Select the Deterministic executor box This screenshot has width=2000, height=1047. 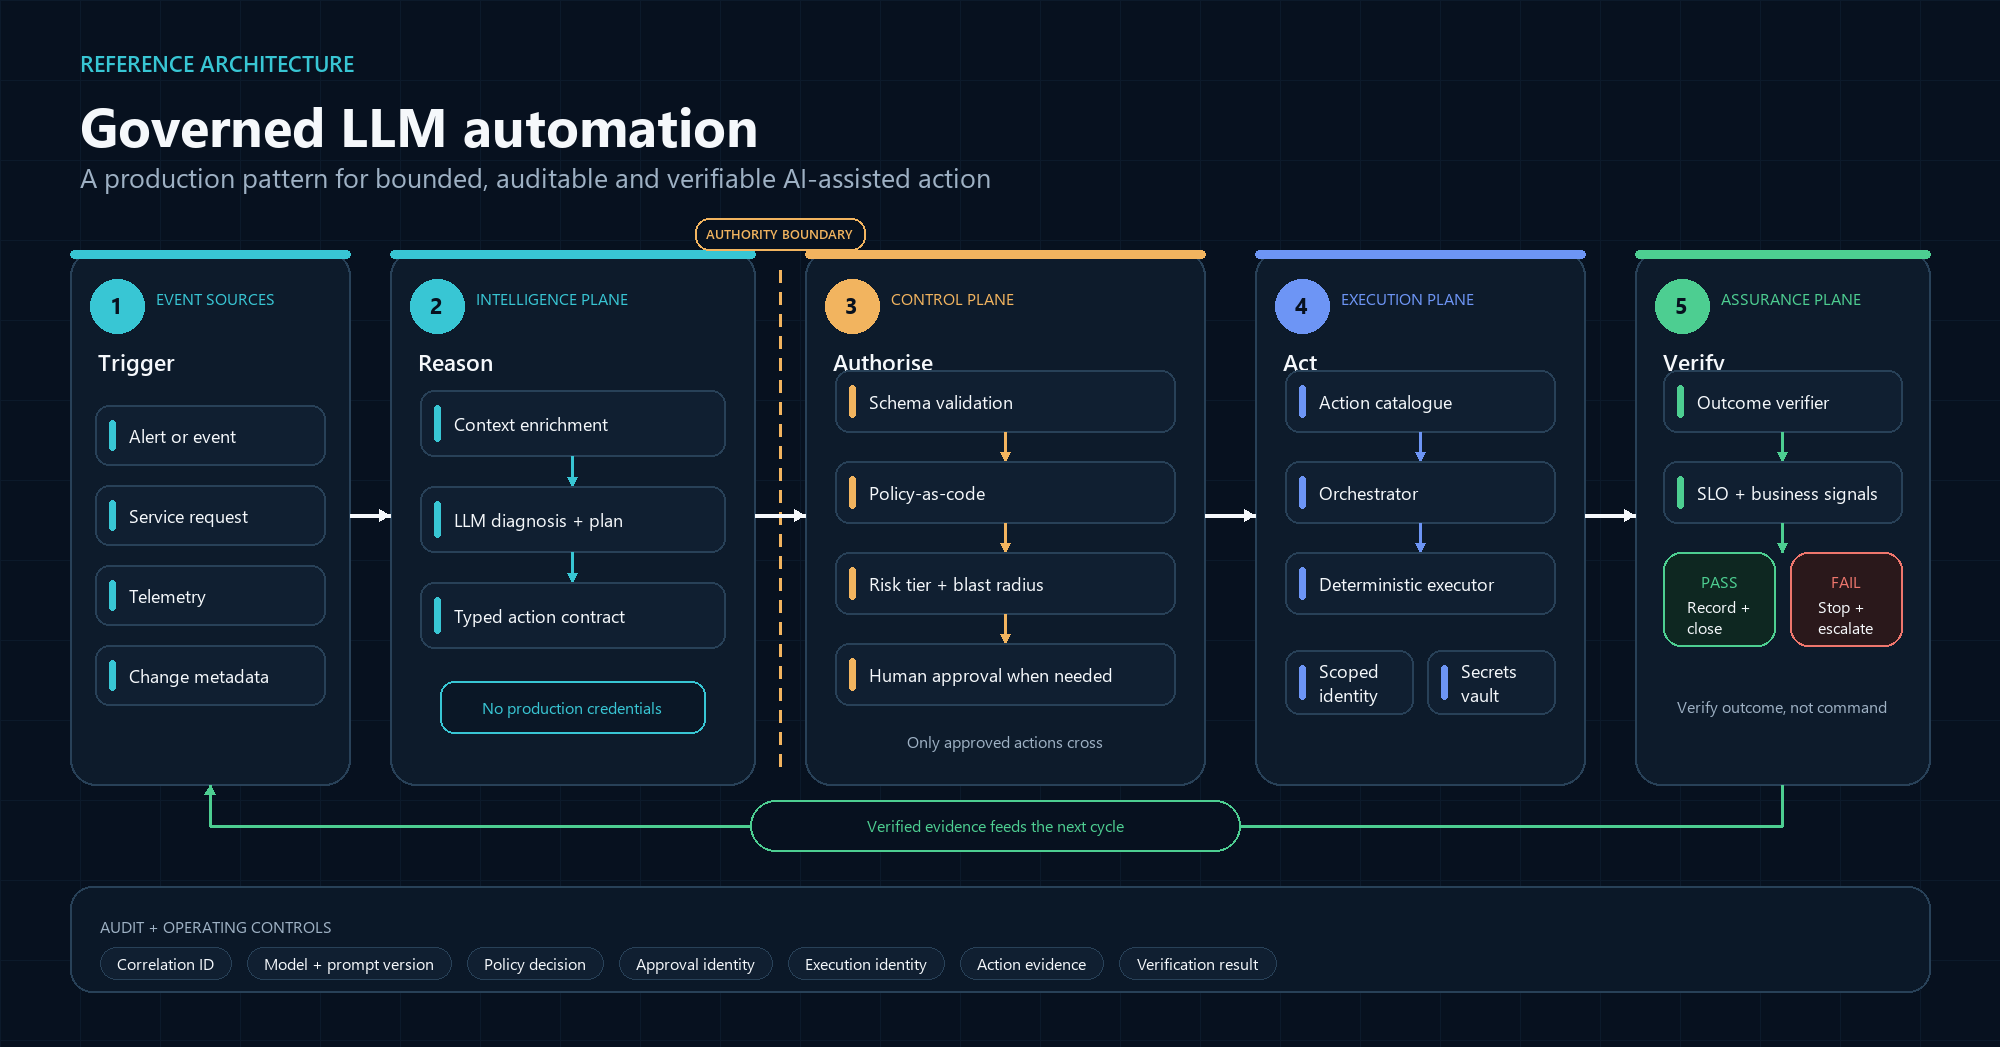(1420, 584)
